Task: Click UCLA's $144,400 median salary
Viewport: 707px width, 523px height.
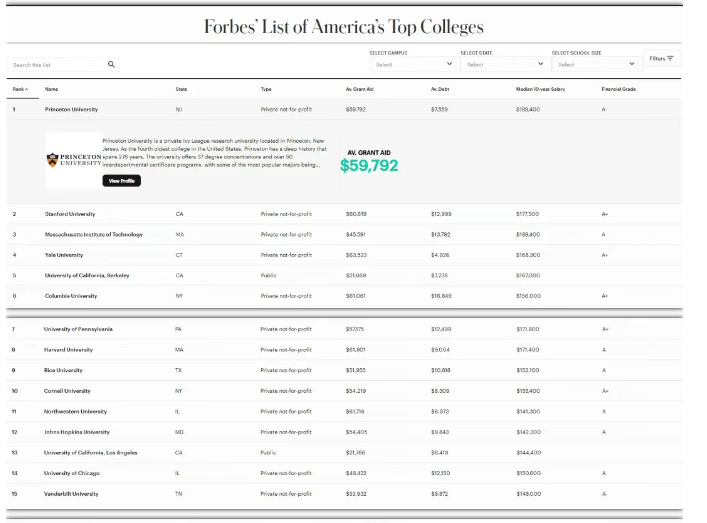Action: click(528, 453)
